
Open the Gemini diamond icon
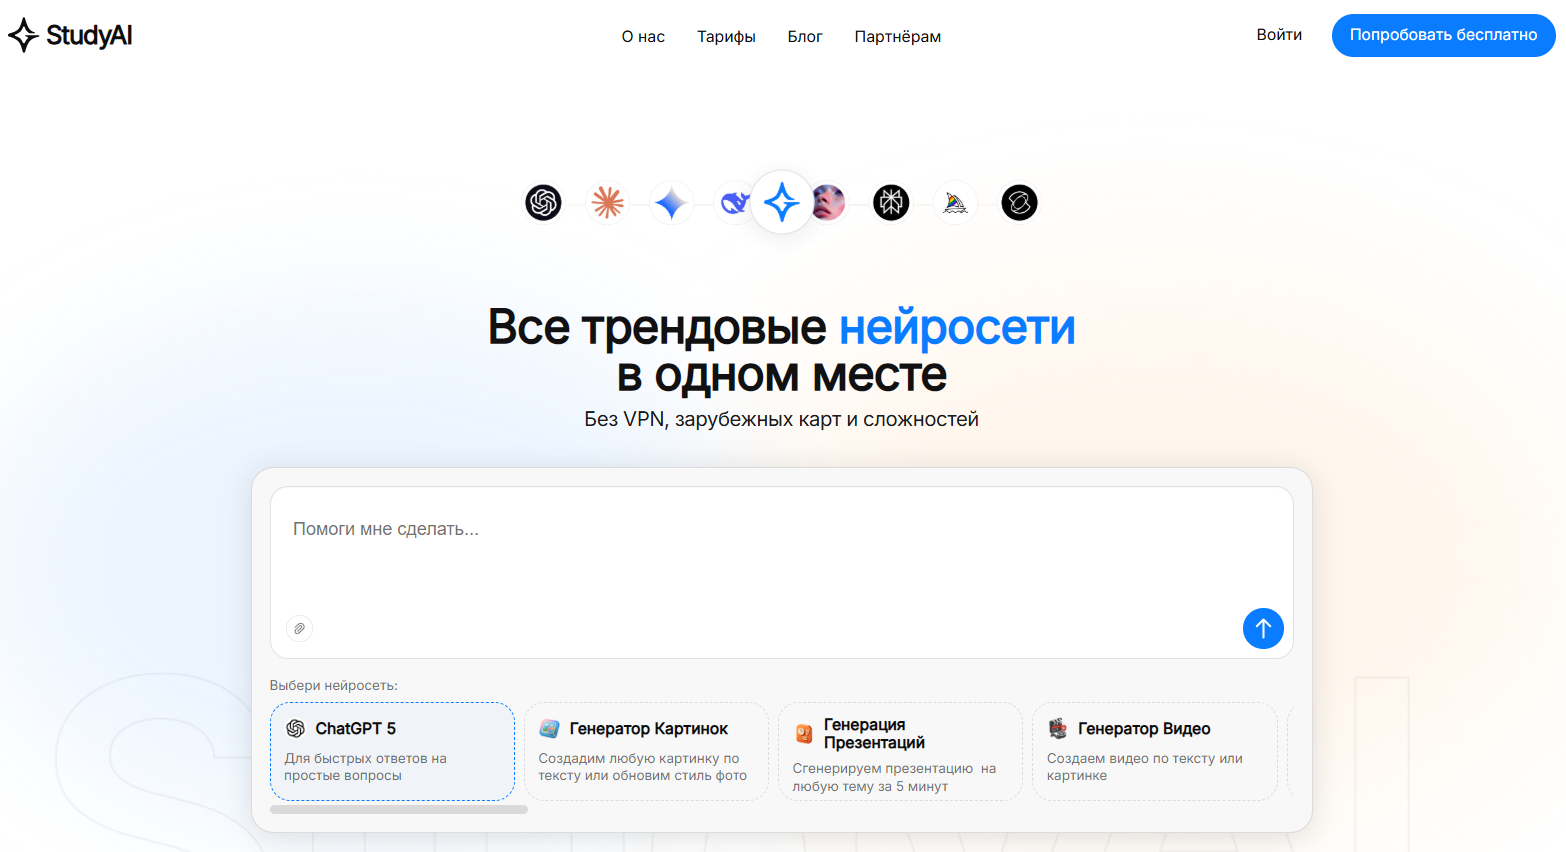pyautogui.click(x=671, y=202)
